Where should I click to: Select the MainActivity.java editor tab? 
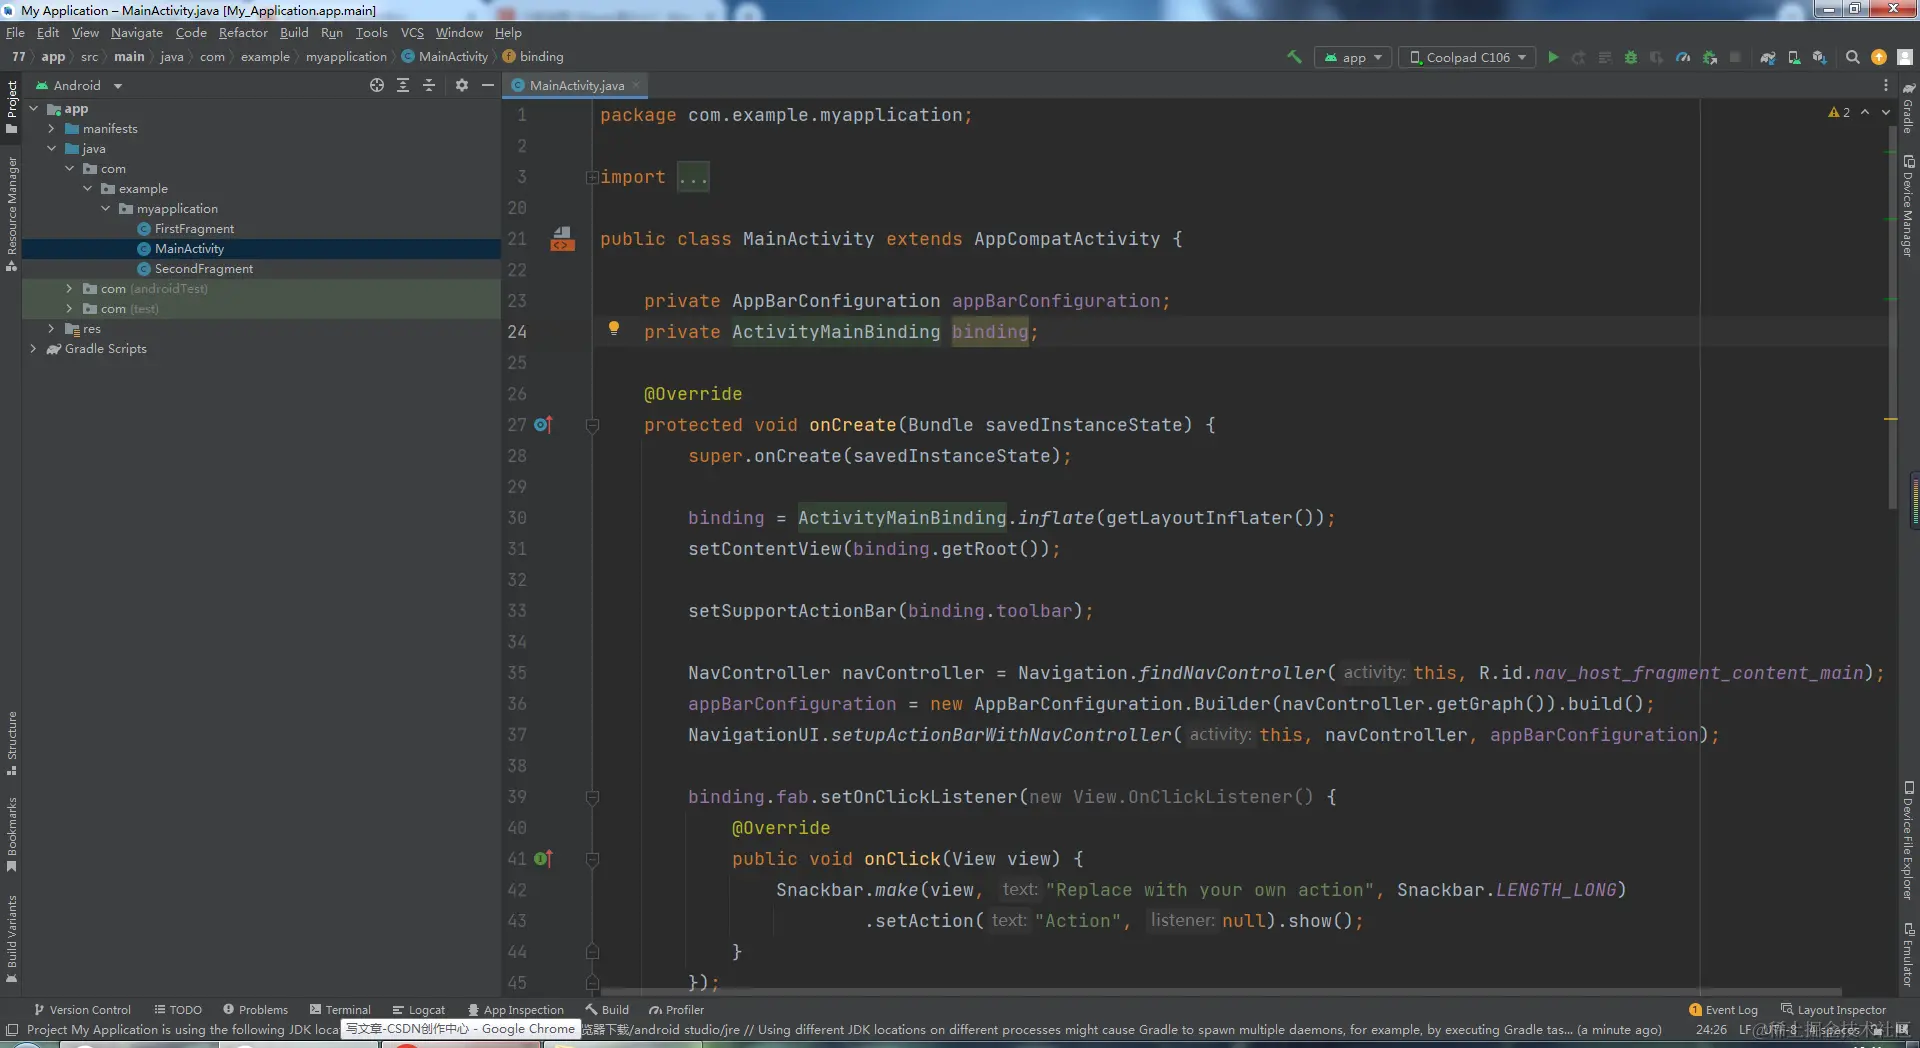point(576,85)
